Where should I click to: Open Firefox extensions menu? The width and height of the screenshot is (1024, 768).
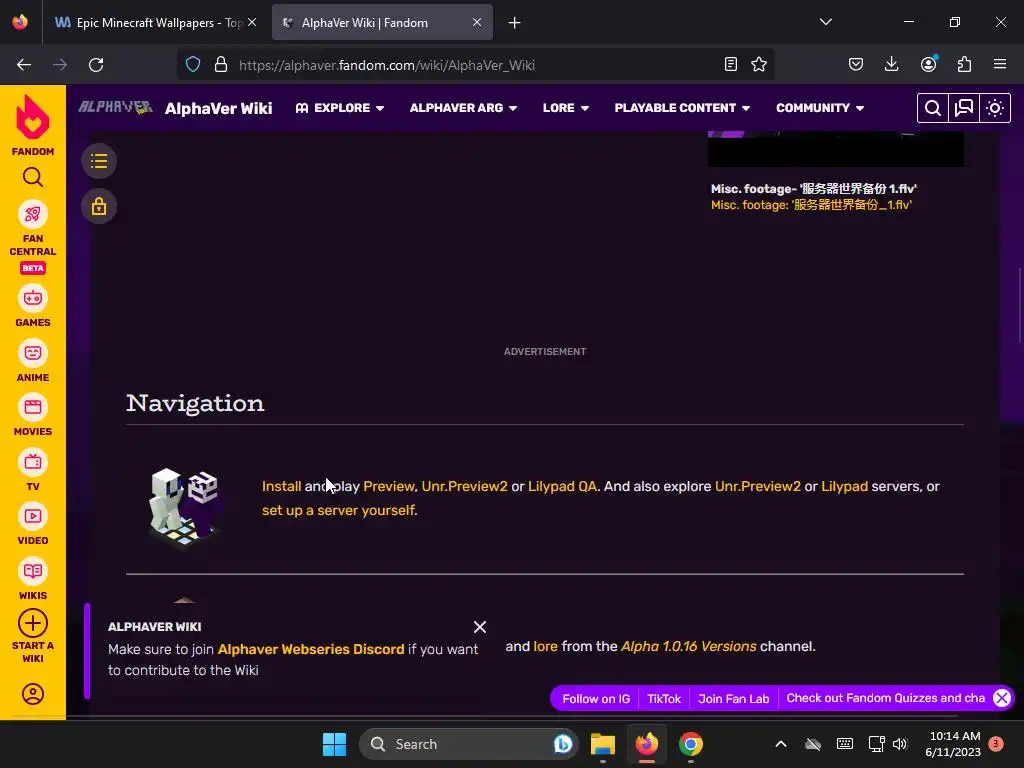(x=965, y=64)
